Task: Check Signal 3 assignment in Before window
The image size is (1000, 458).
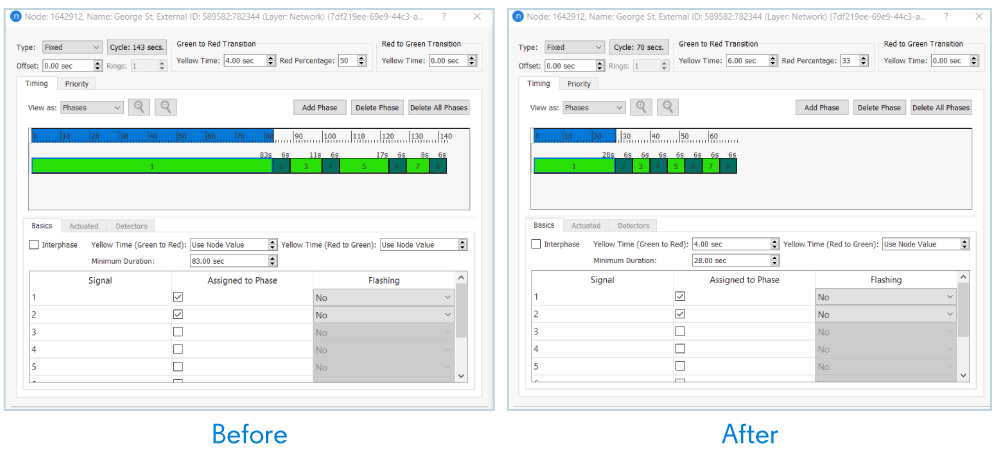Action: (x=178, y=332)
